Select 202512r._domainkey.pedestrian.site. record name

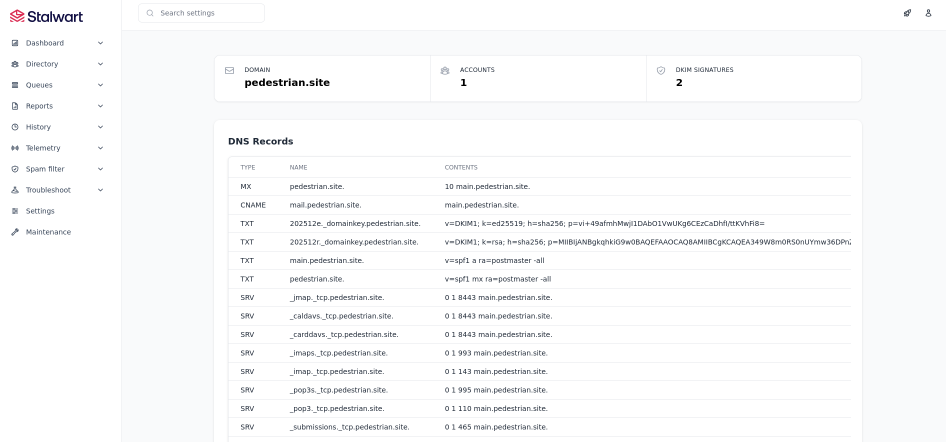(354, 242)
